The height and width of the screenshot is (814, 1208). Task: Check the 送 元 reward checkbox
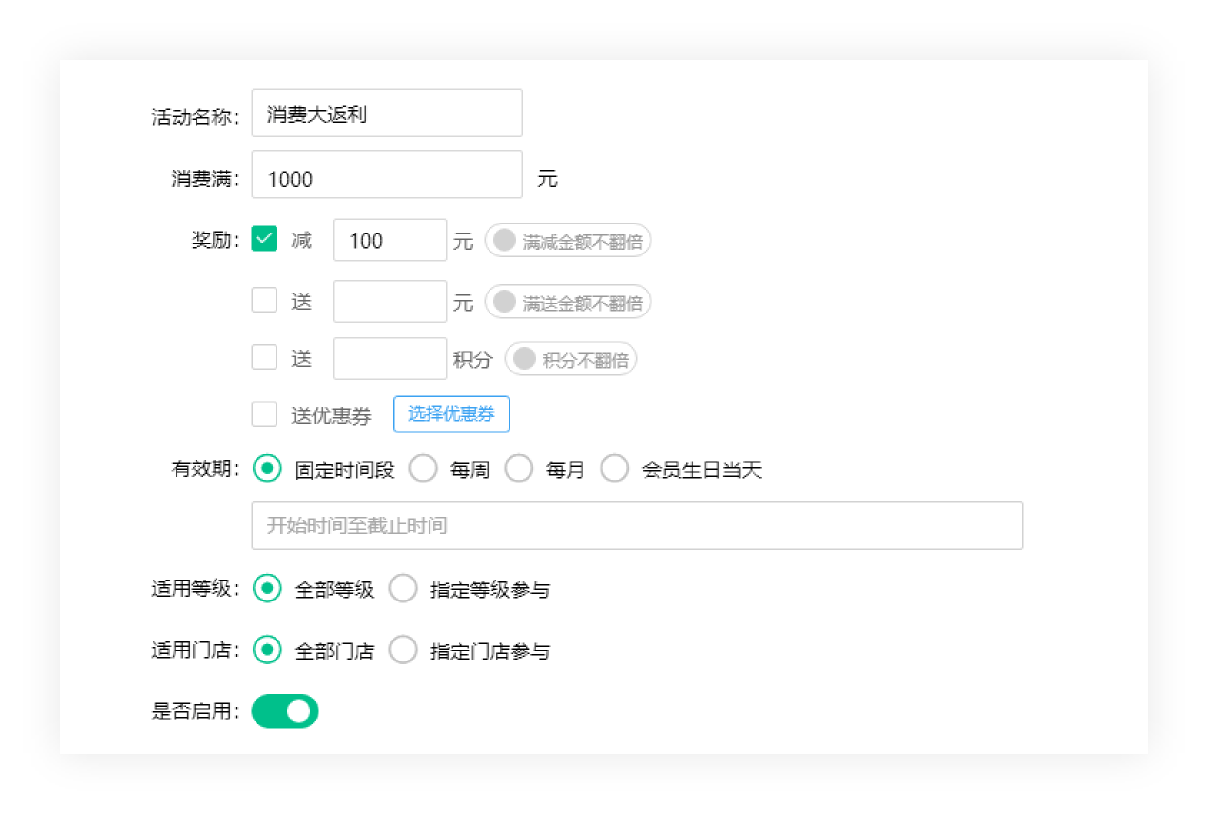tap(264, 300)
